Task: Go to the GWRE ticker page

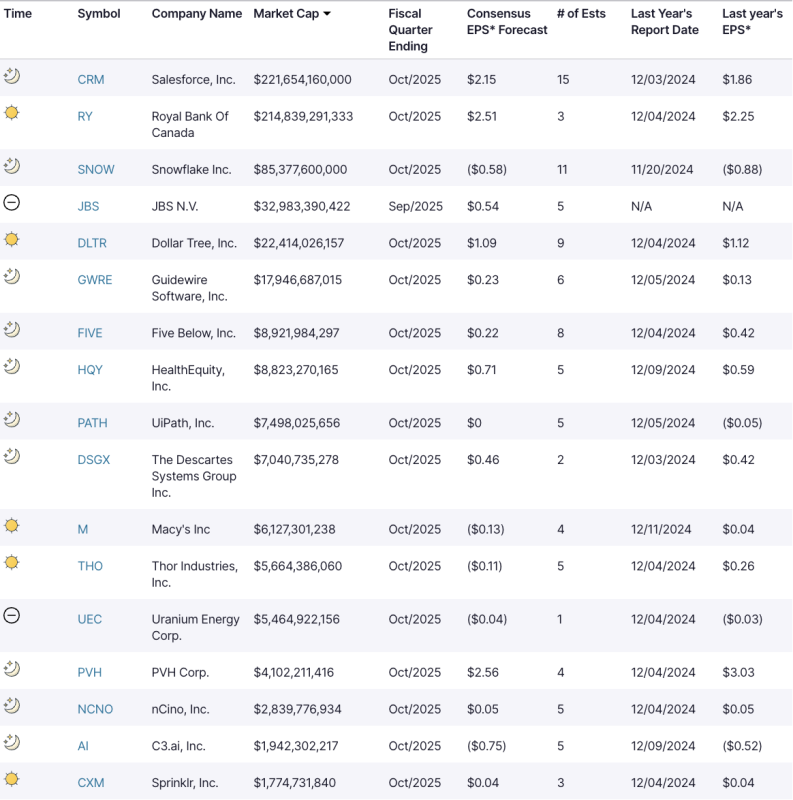Action: point(94,280)
